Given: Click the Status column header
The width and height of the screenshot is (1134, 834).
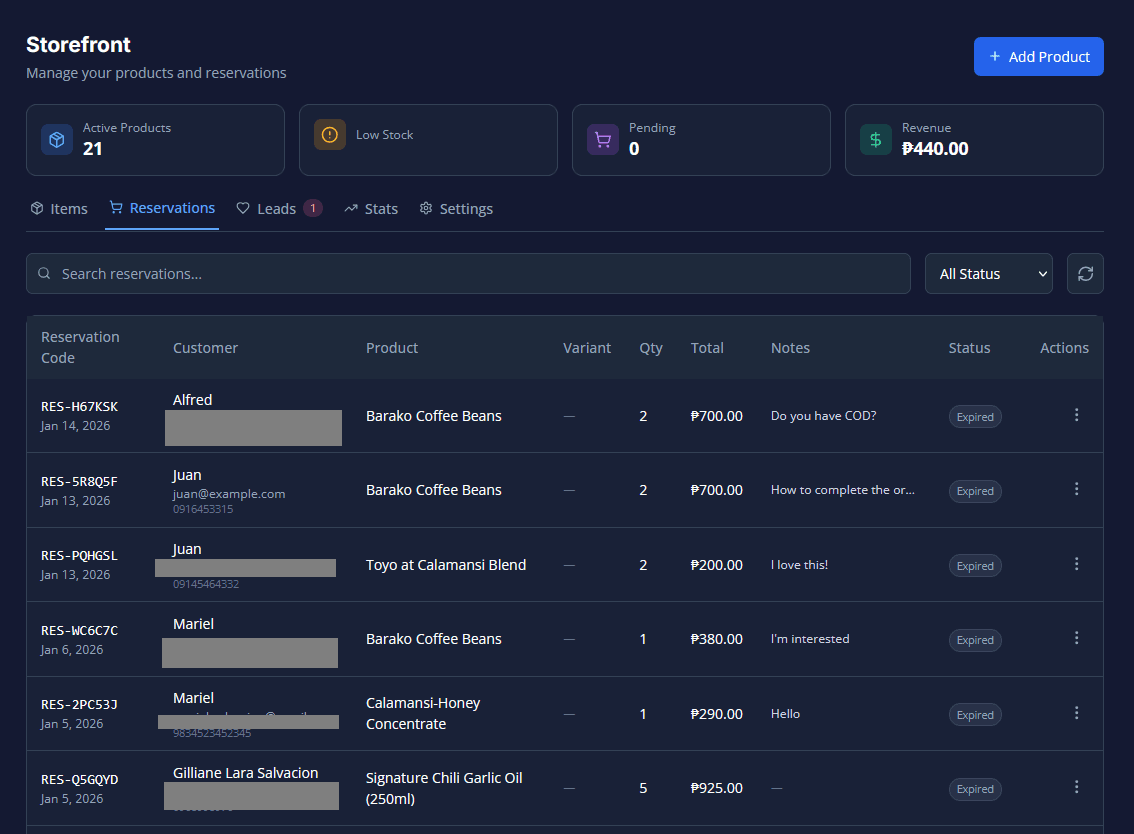Looking at the screenshot, I should [969, 348].
